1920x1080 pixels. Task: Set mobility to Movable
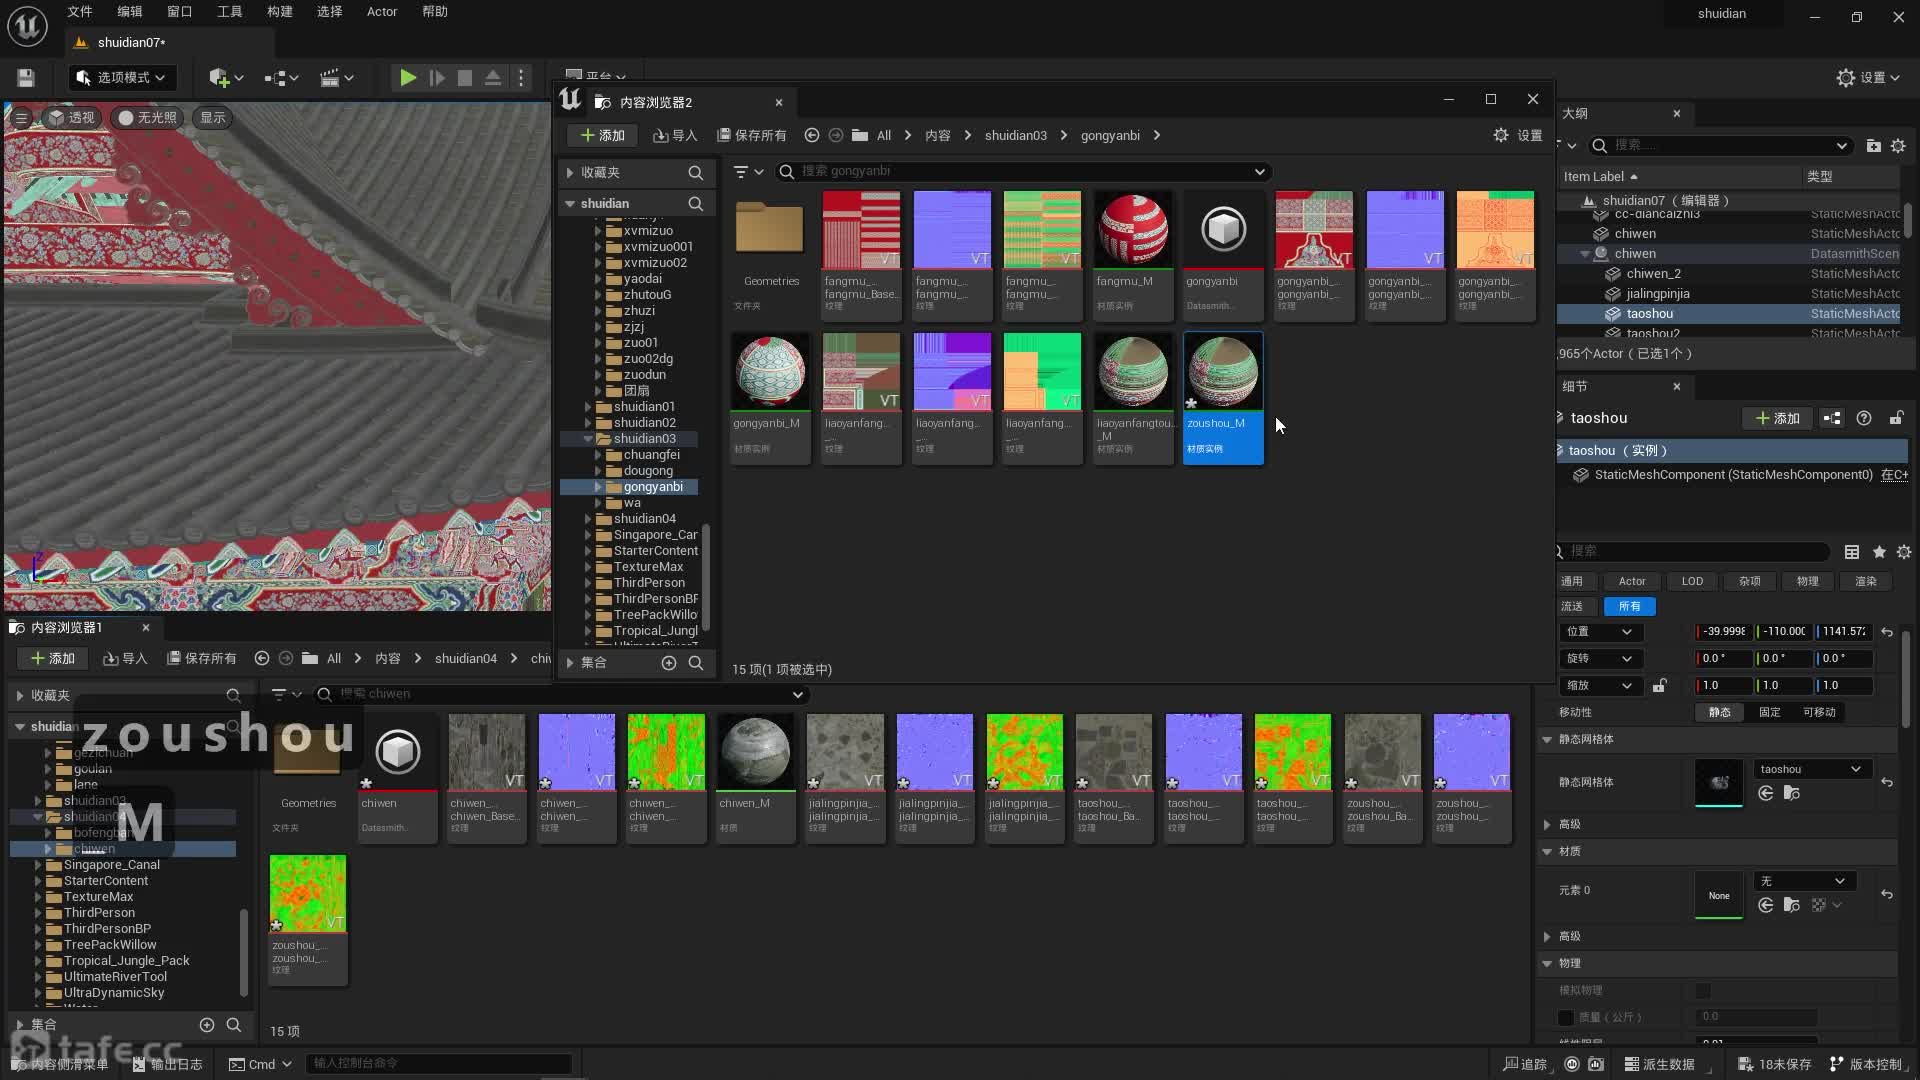click(x=1819, y=712)
